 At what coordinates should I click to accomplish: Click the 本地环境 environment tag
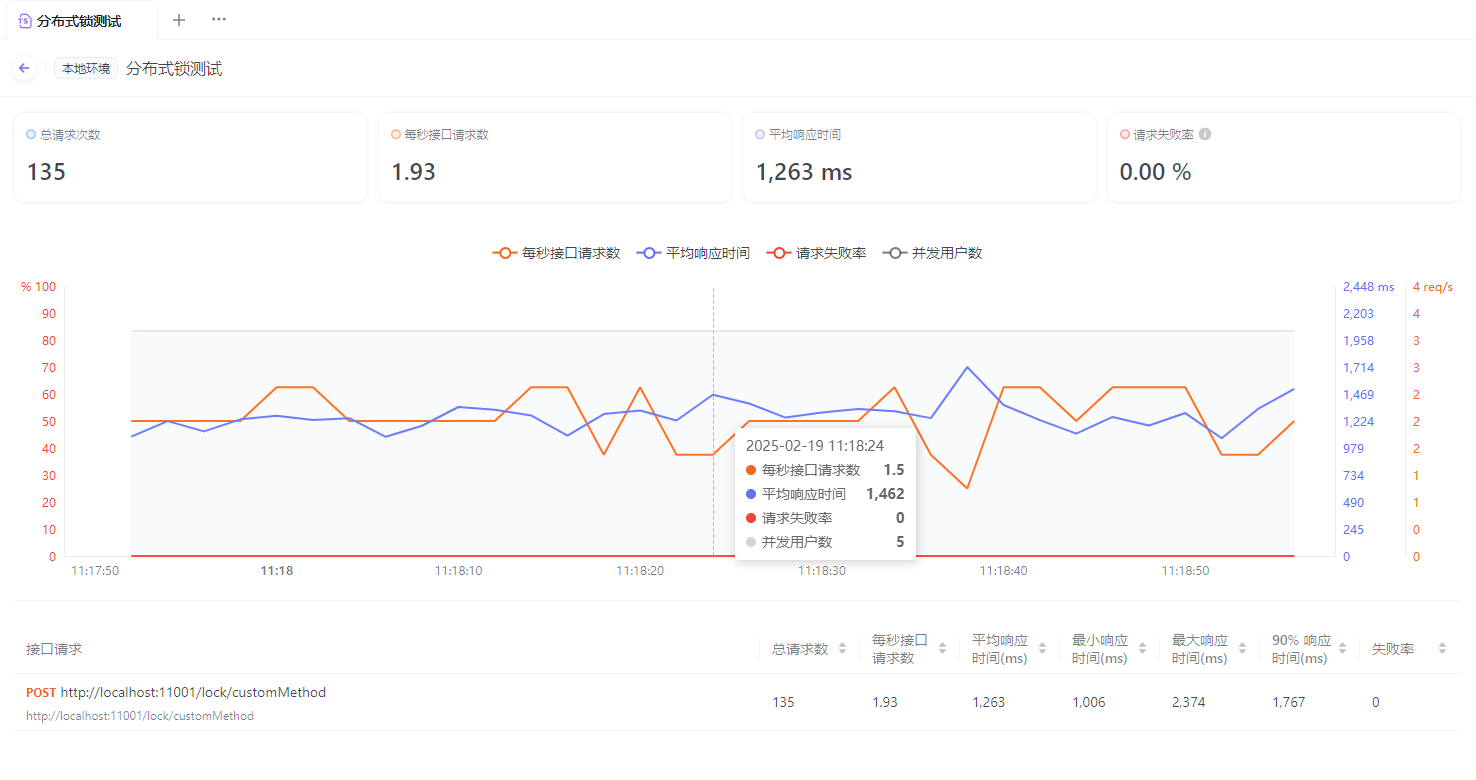pos(86,69)
